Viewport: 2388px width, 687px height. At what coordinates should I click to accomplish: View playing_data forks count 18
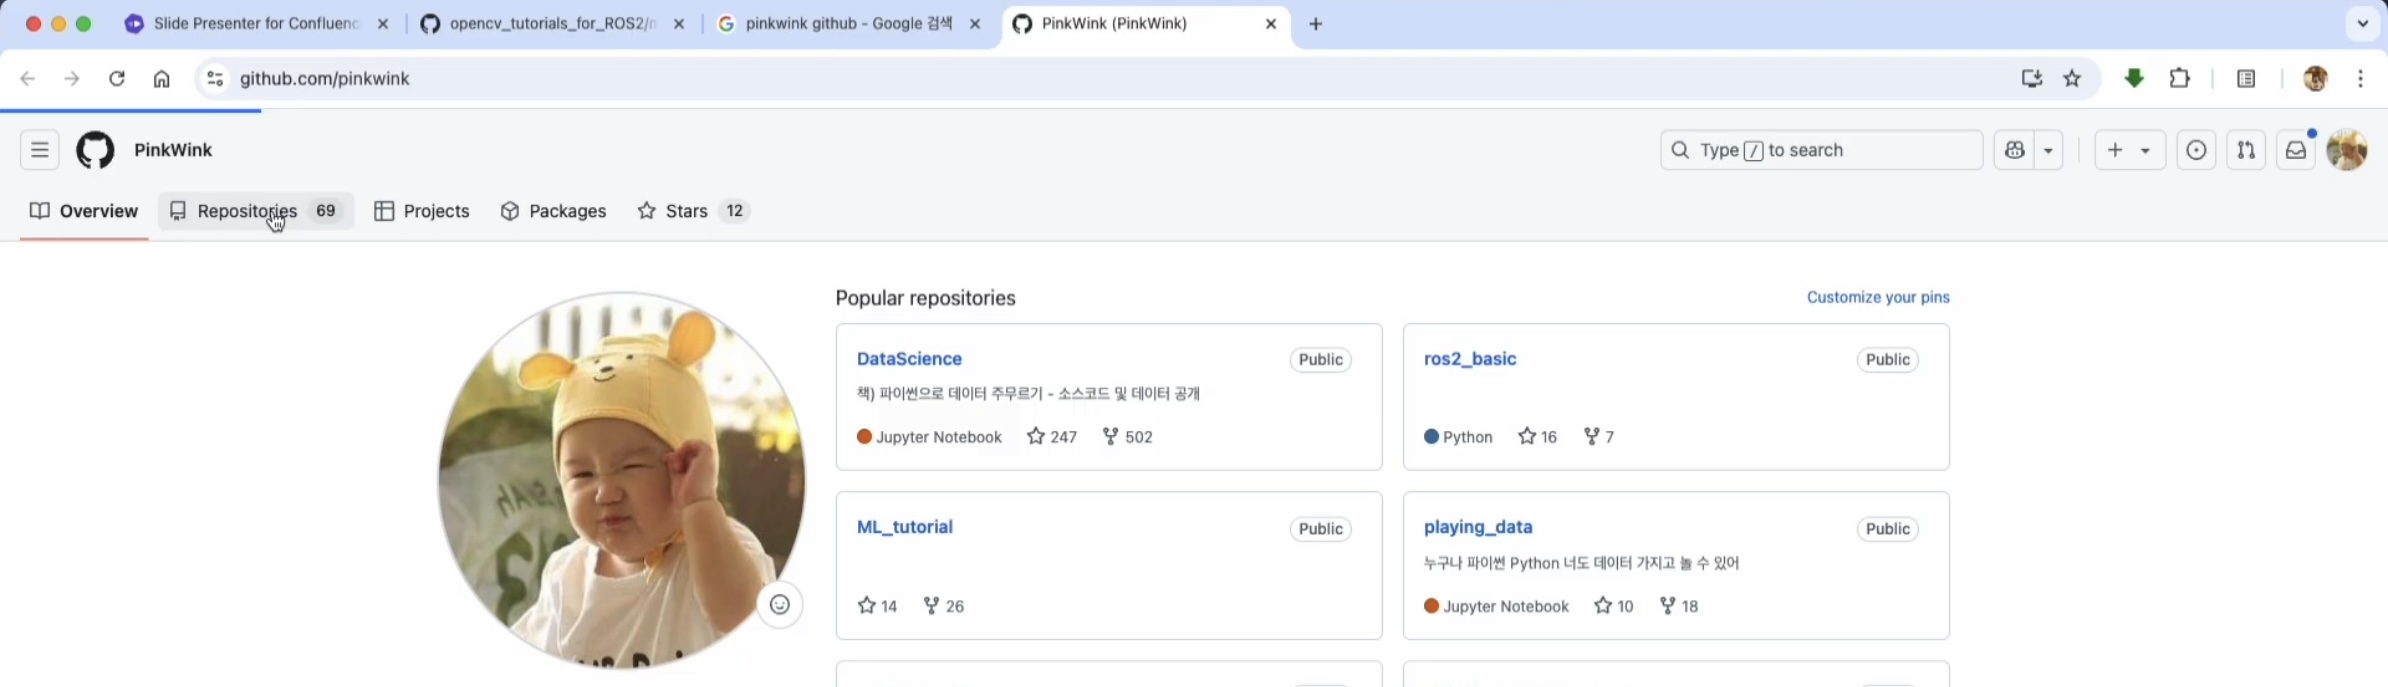coord(1679,606)
